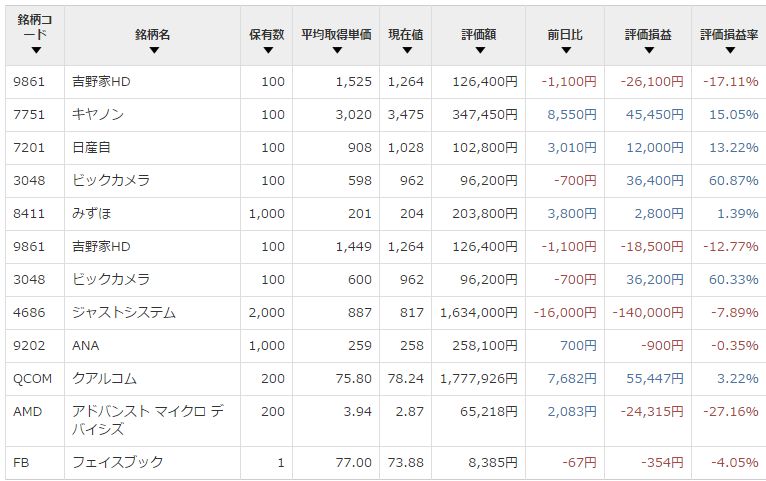Sort by 評価損益 column arrow
Screen dimensions: 766x481
pyautogui.click(x=648, y=50)
